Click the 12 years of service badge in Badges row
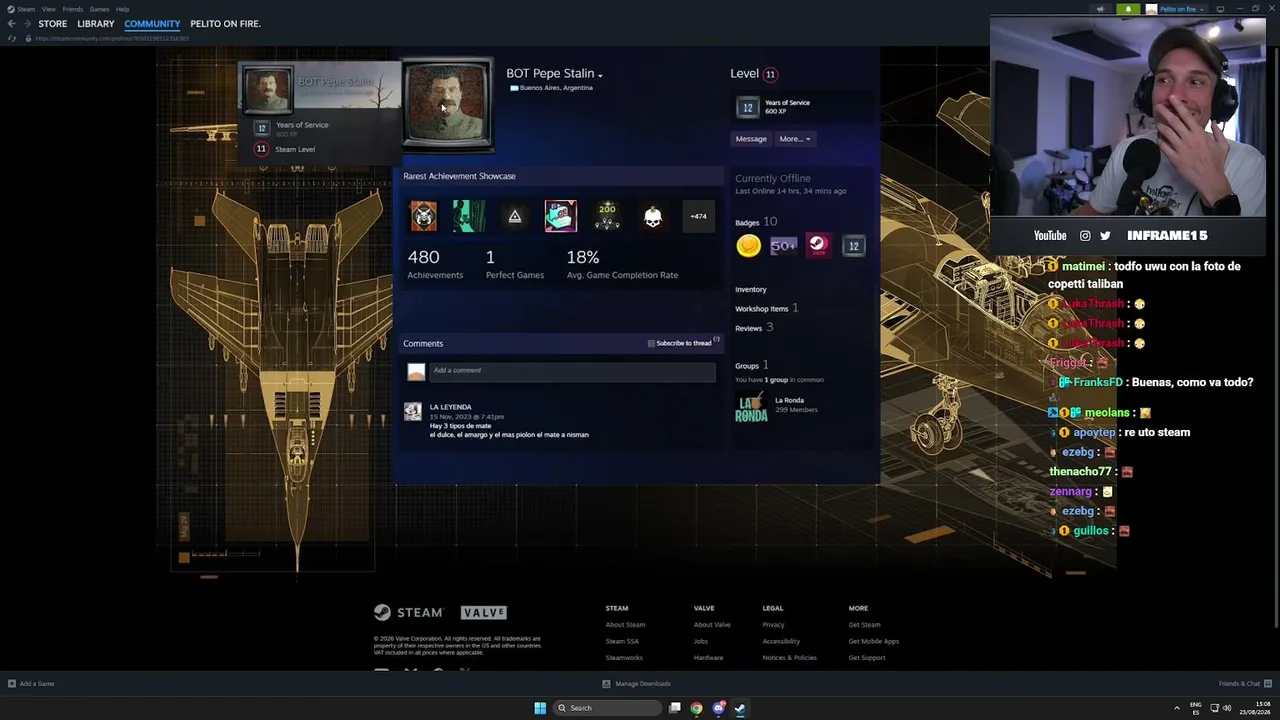Screen dimensions: 1280x720 pos(853,246)
